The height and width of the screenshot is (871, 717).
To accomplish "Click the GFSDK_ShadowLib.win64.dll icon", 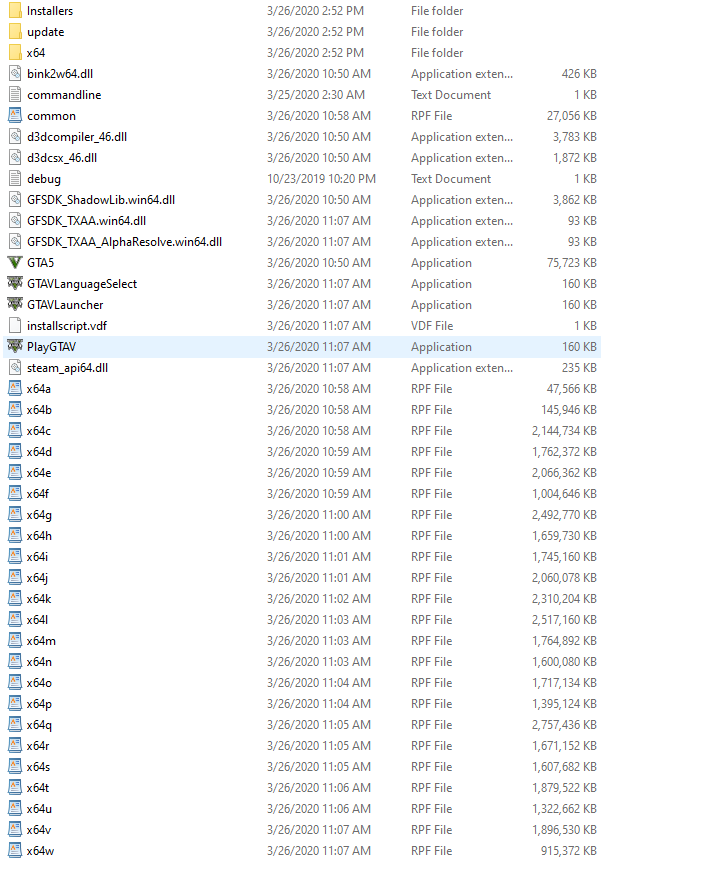I will (16, 199).
